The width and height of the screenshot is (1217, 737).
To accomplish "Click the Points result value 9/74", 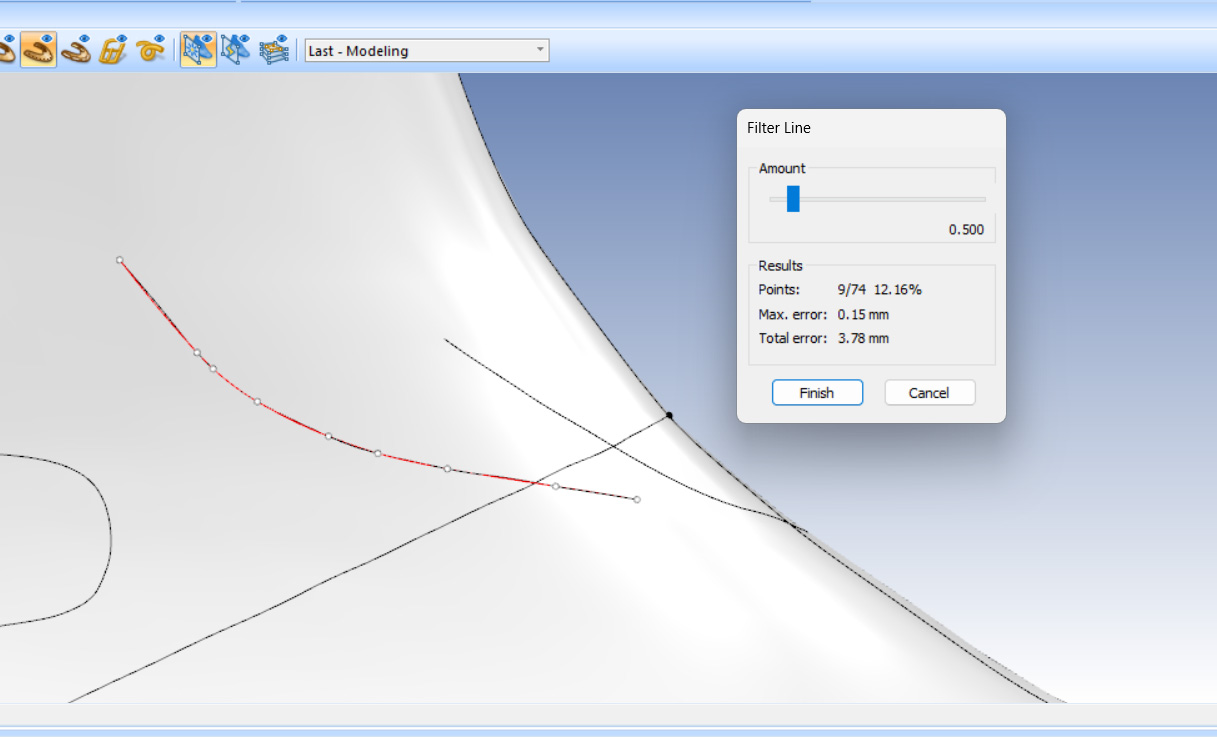I will click(851, 290).
